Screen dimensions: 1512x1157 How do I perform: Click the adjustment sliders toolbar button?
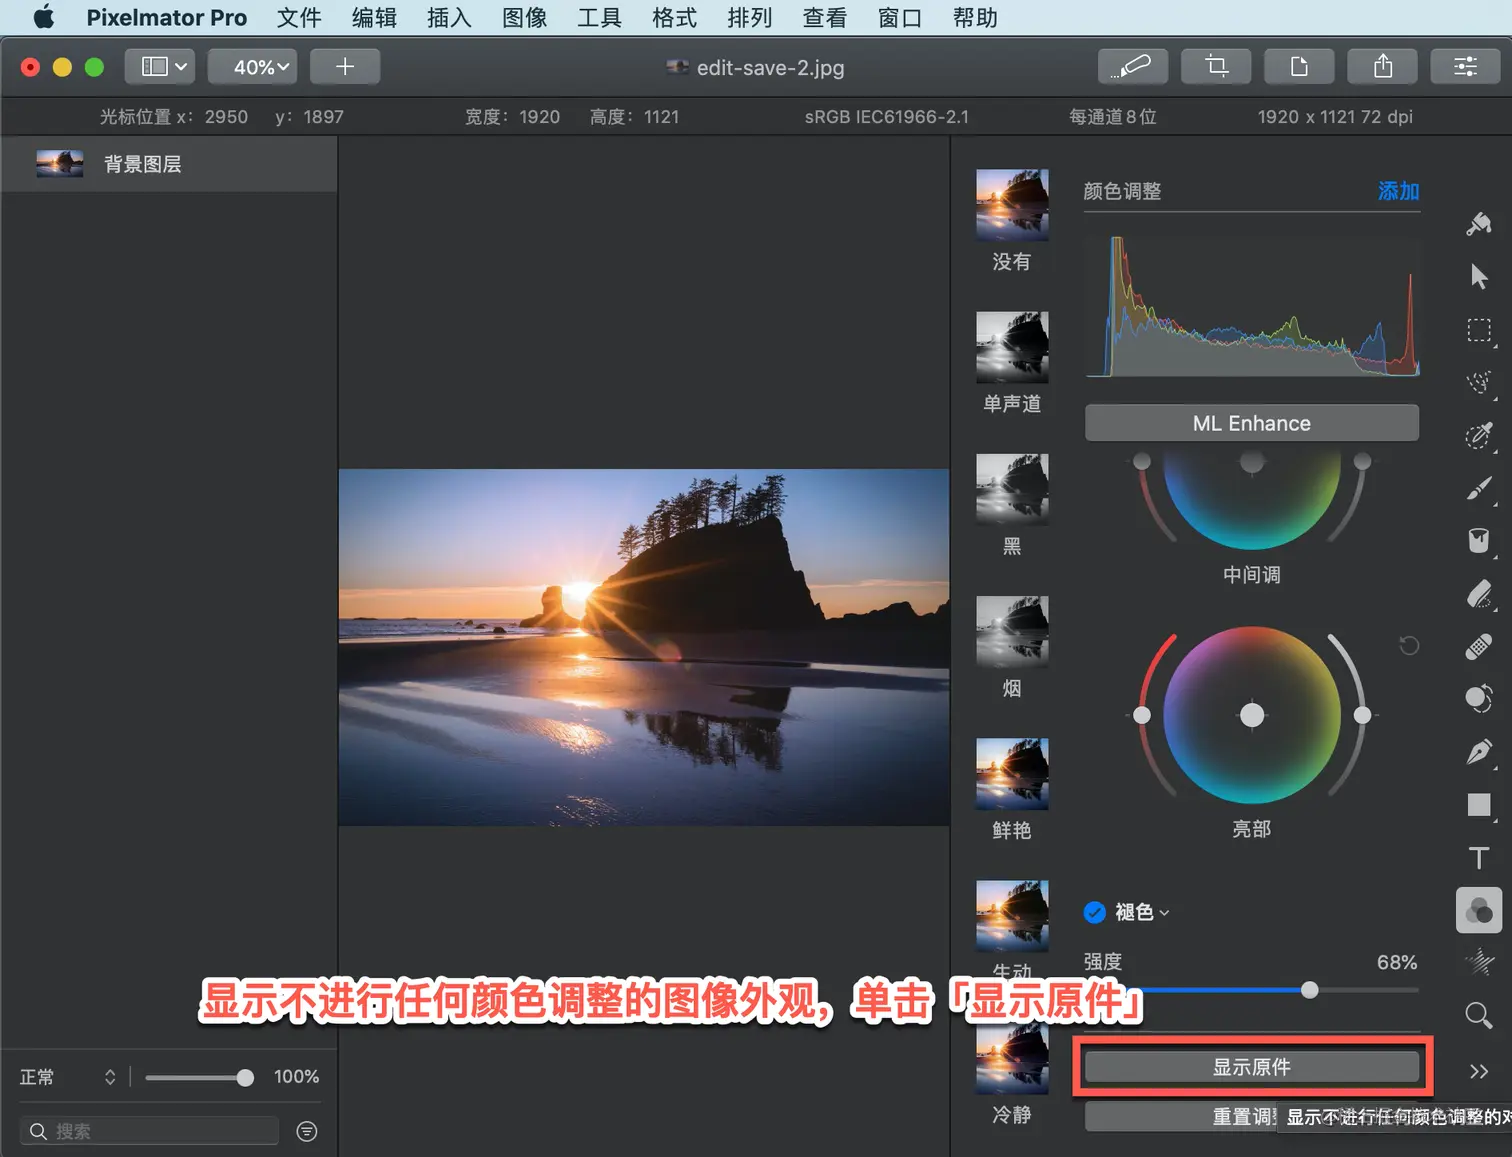coord(1465,67)
